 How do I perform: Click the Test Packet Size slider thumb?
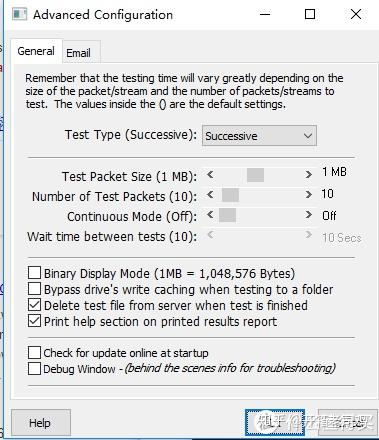[256, 175]
